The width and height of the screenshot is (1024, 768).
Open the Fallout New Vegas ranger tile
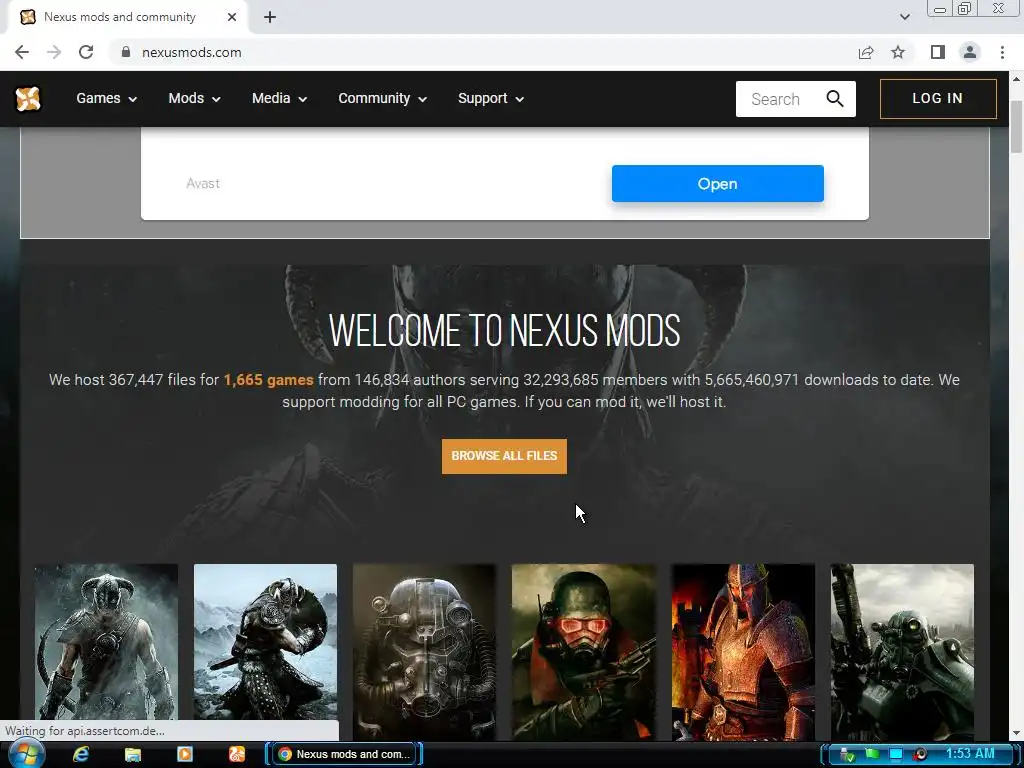[584, 652]
